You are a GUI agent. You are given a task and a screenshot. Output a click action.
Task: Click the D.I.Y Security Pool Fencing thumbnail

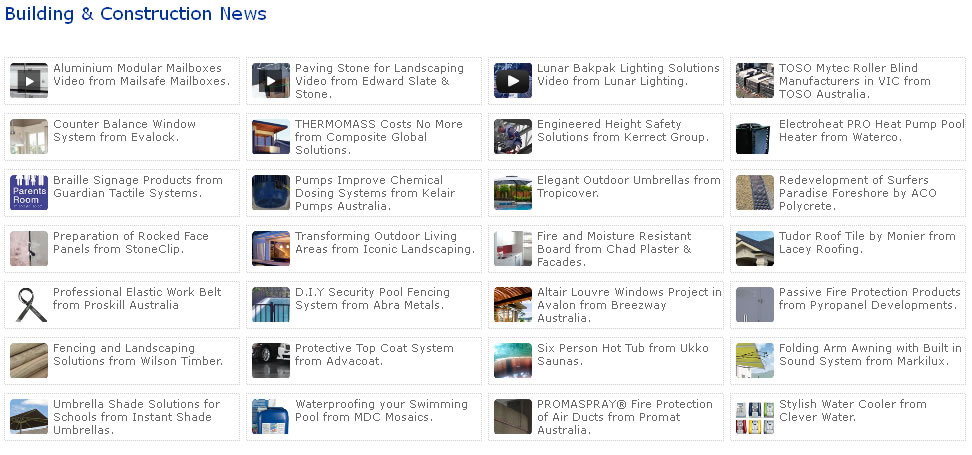[x=271, y=304]
